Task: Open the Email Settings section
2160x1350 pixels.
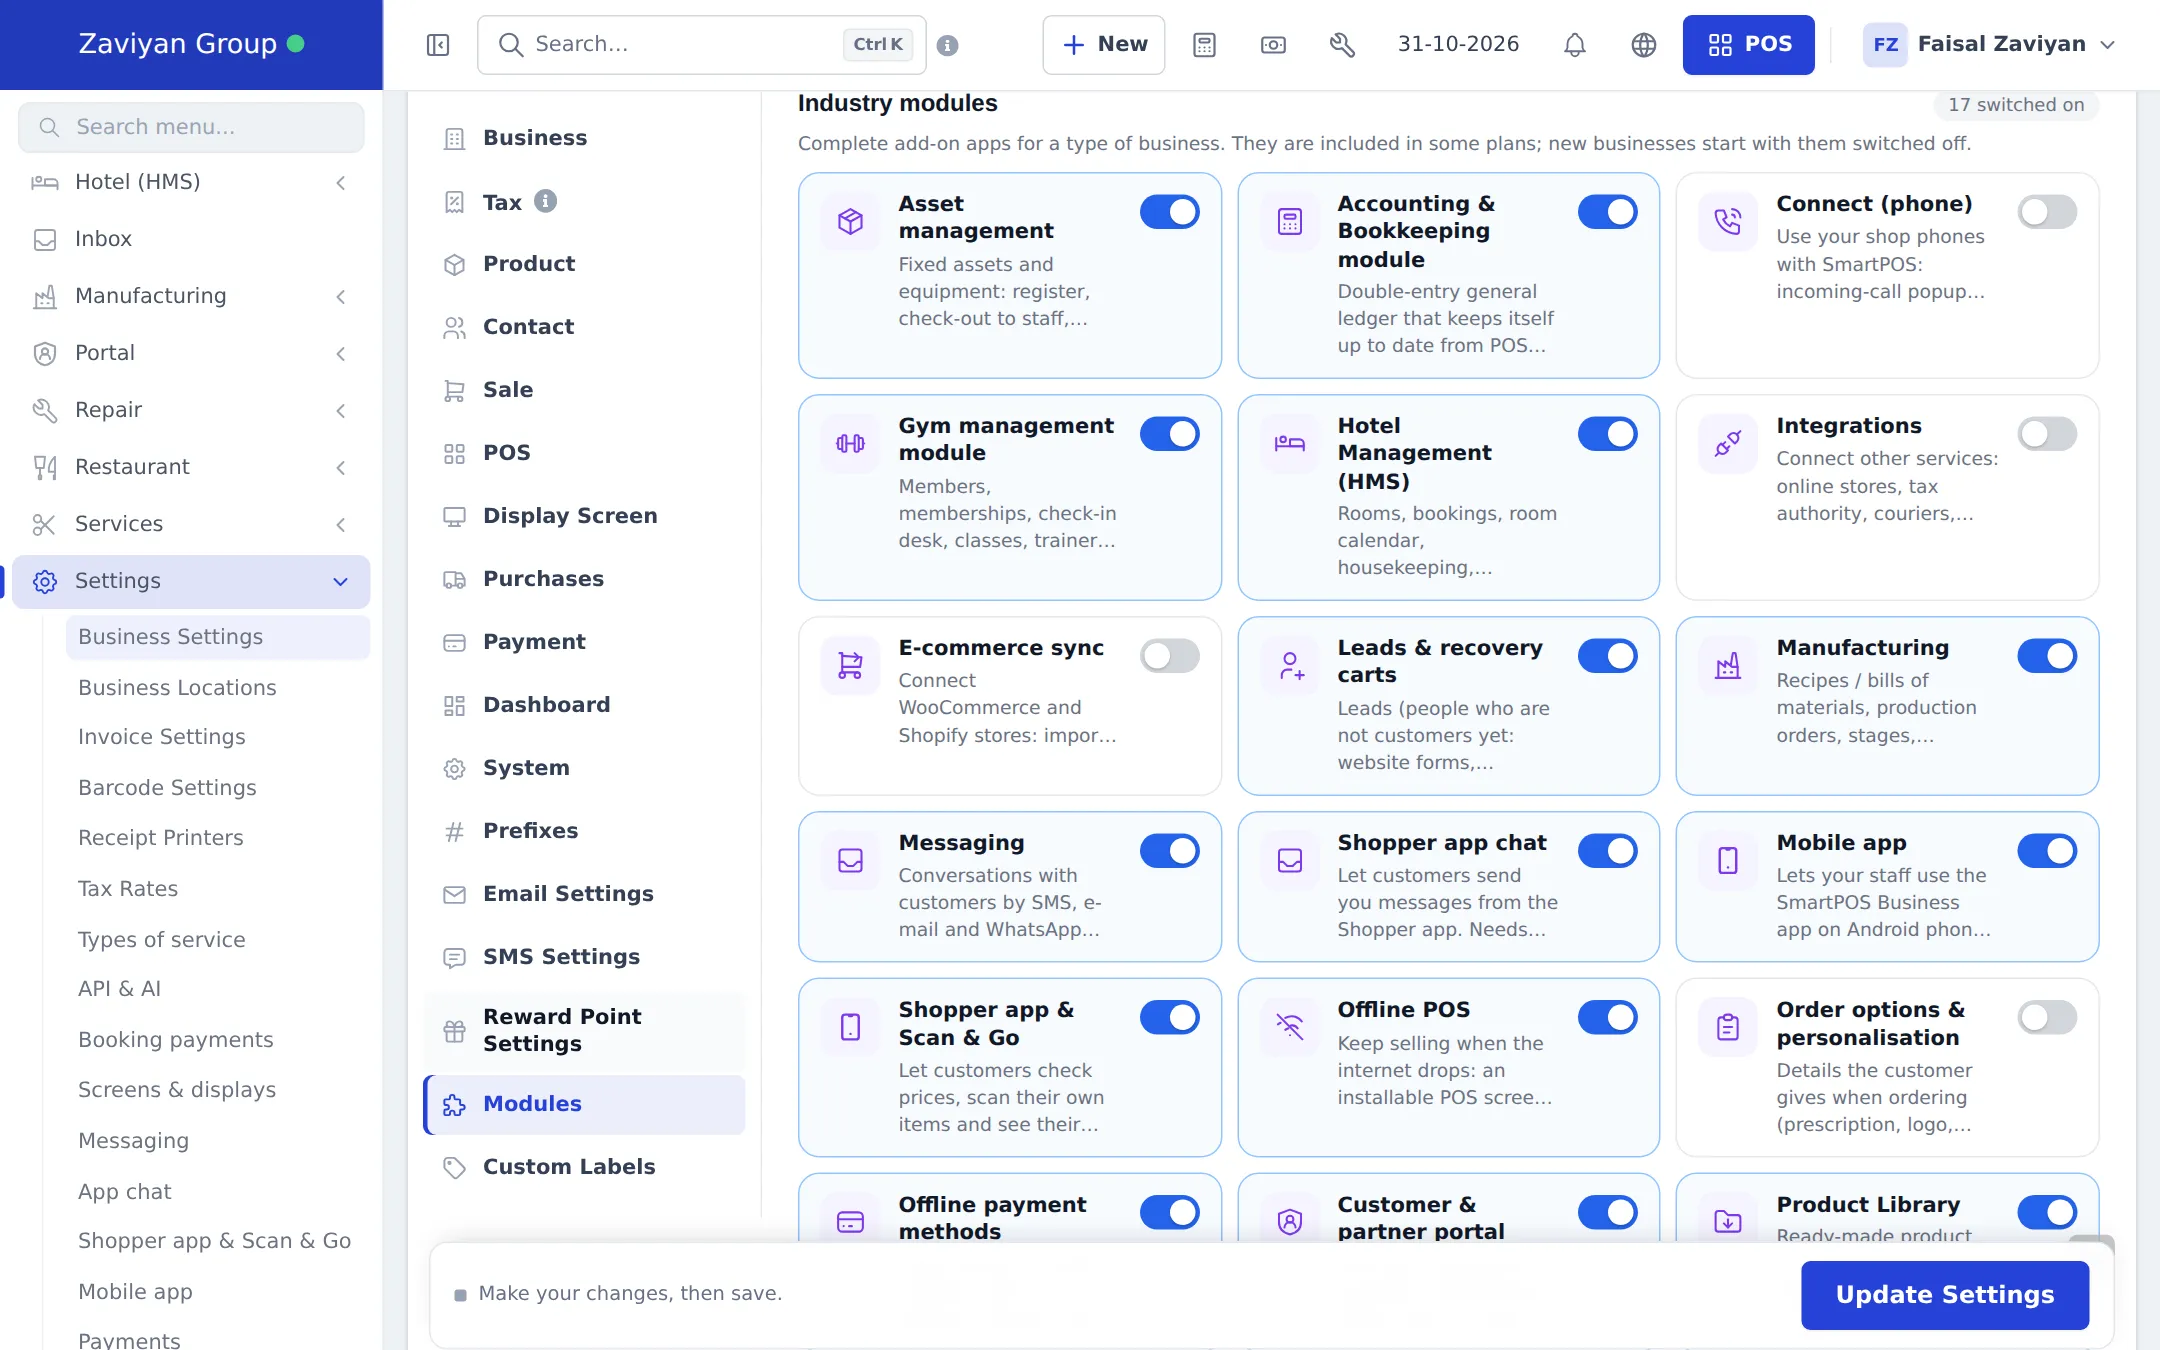Action: pos(584,894)
